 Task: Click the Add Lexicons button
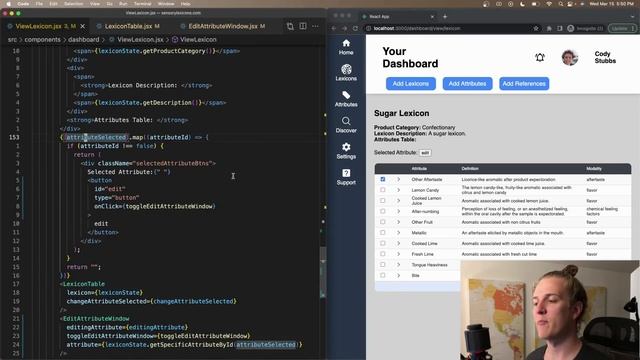coord(411,84)
